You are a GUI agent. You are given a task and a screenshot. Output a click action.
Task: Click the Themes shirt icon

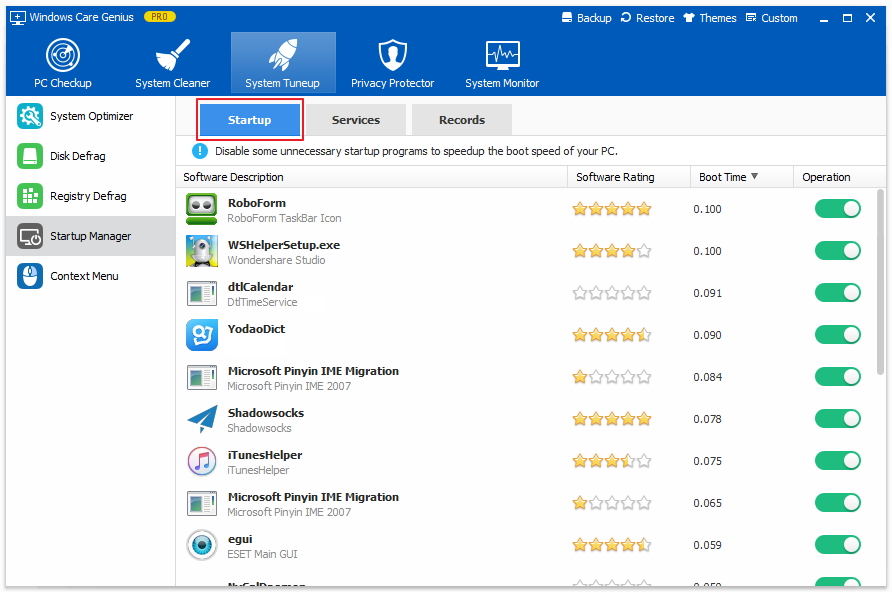point(689,18)
